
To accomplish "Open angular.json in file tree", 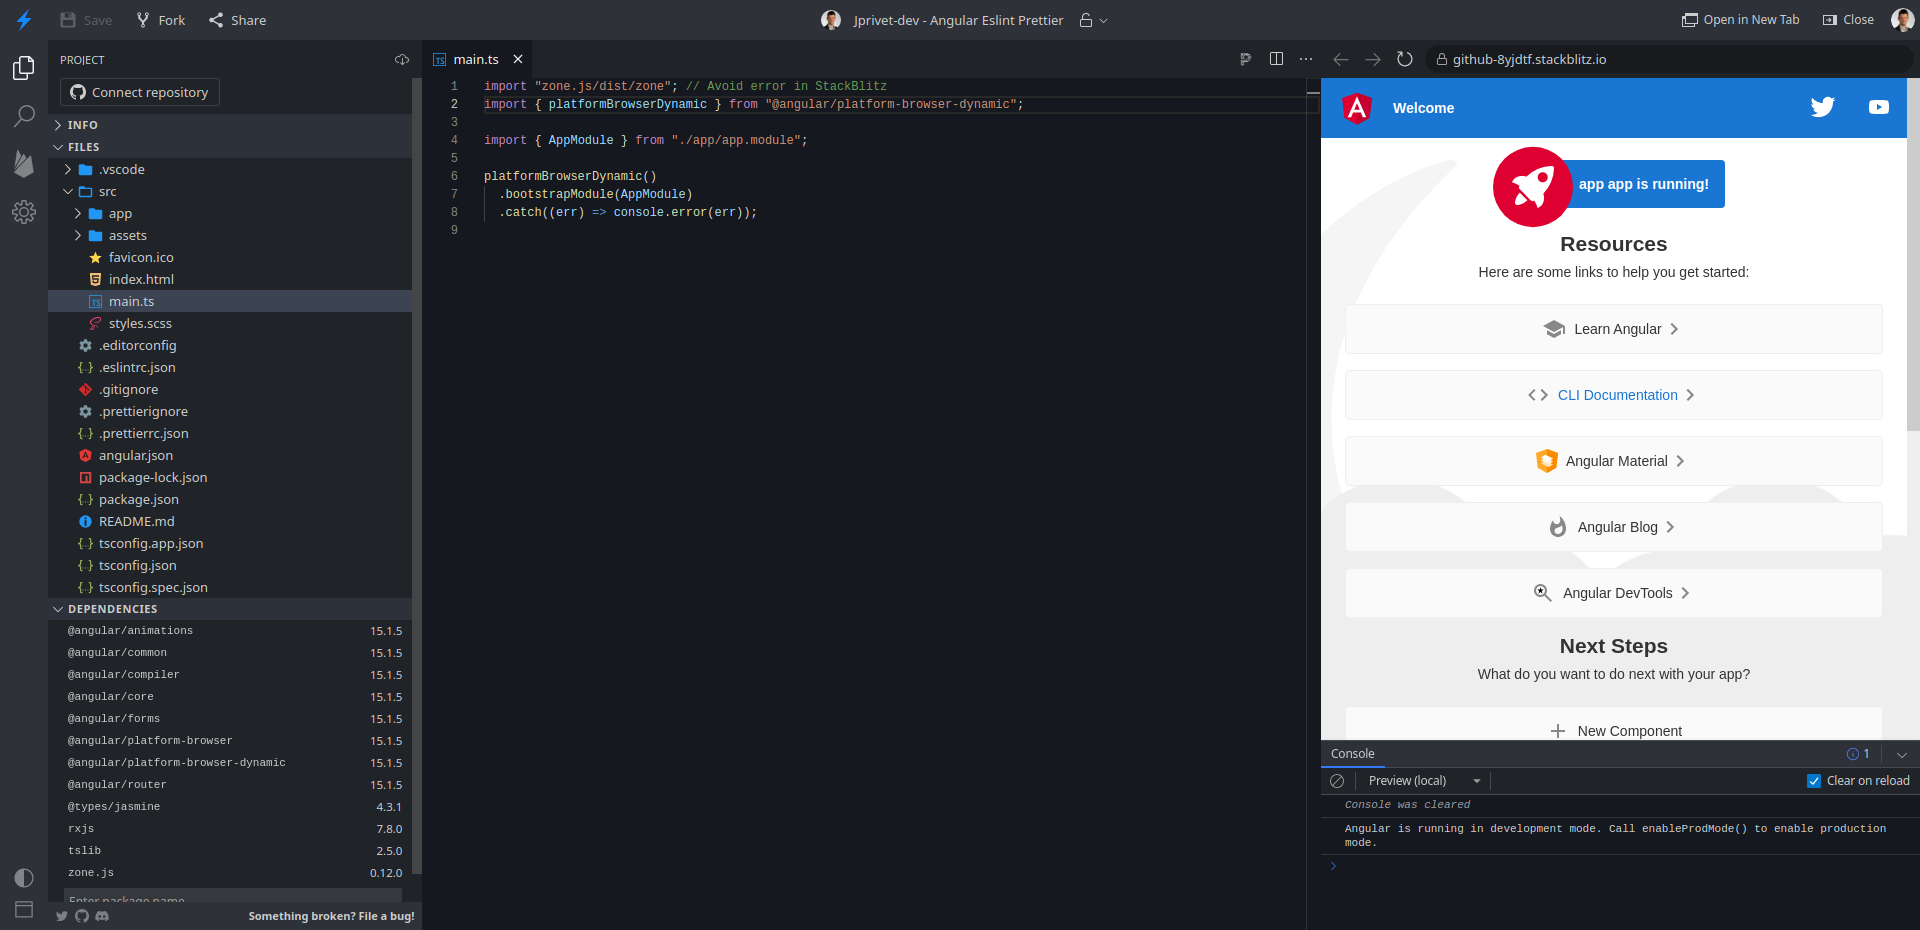I will [x=230, y=455].
